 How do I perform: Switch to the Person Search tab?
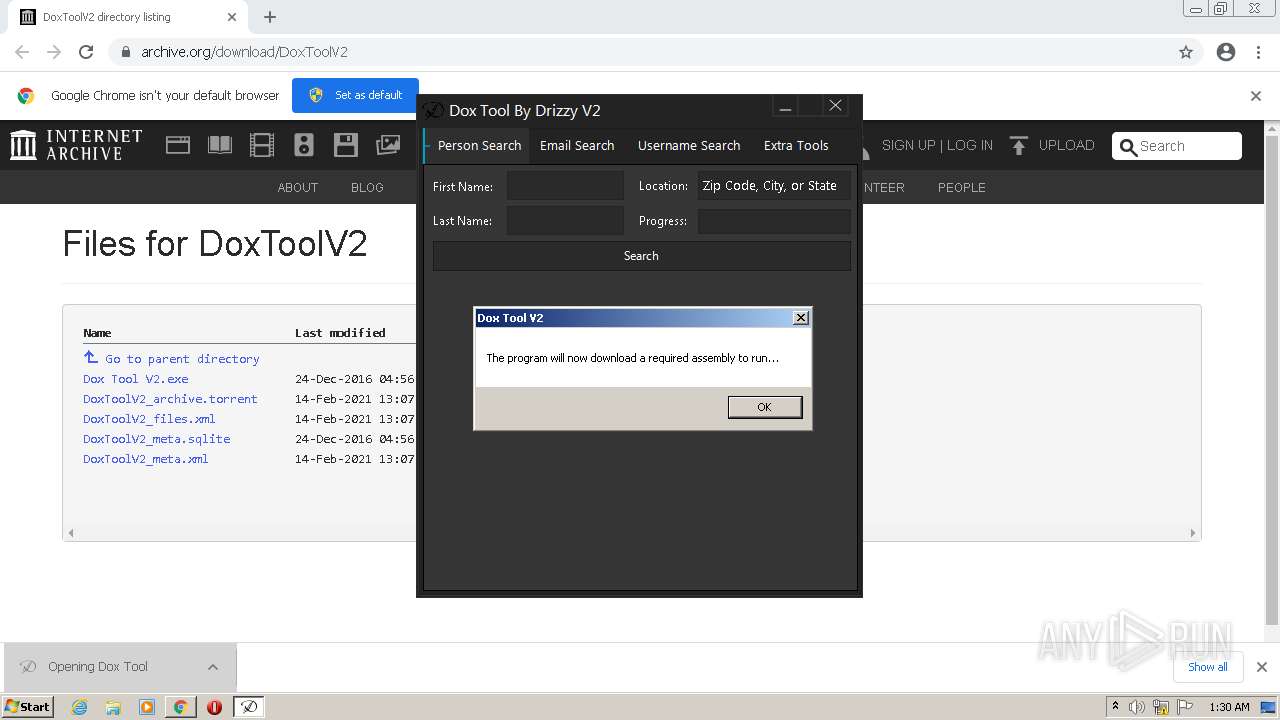click(x=479, y=145)
